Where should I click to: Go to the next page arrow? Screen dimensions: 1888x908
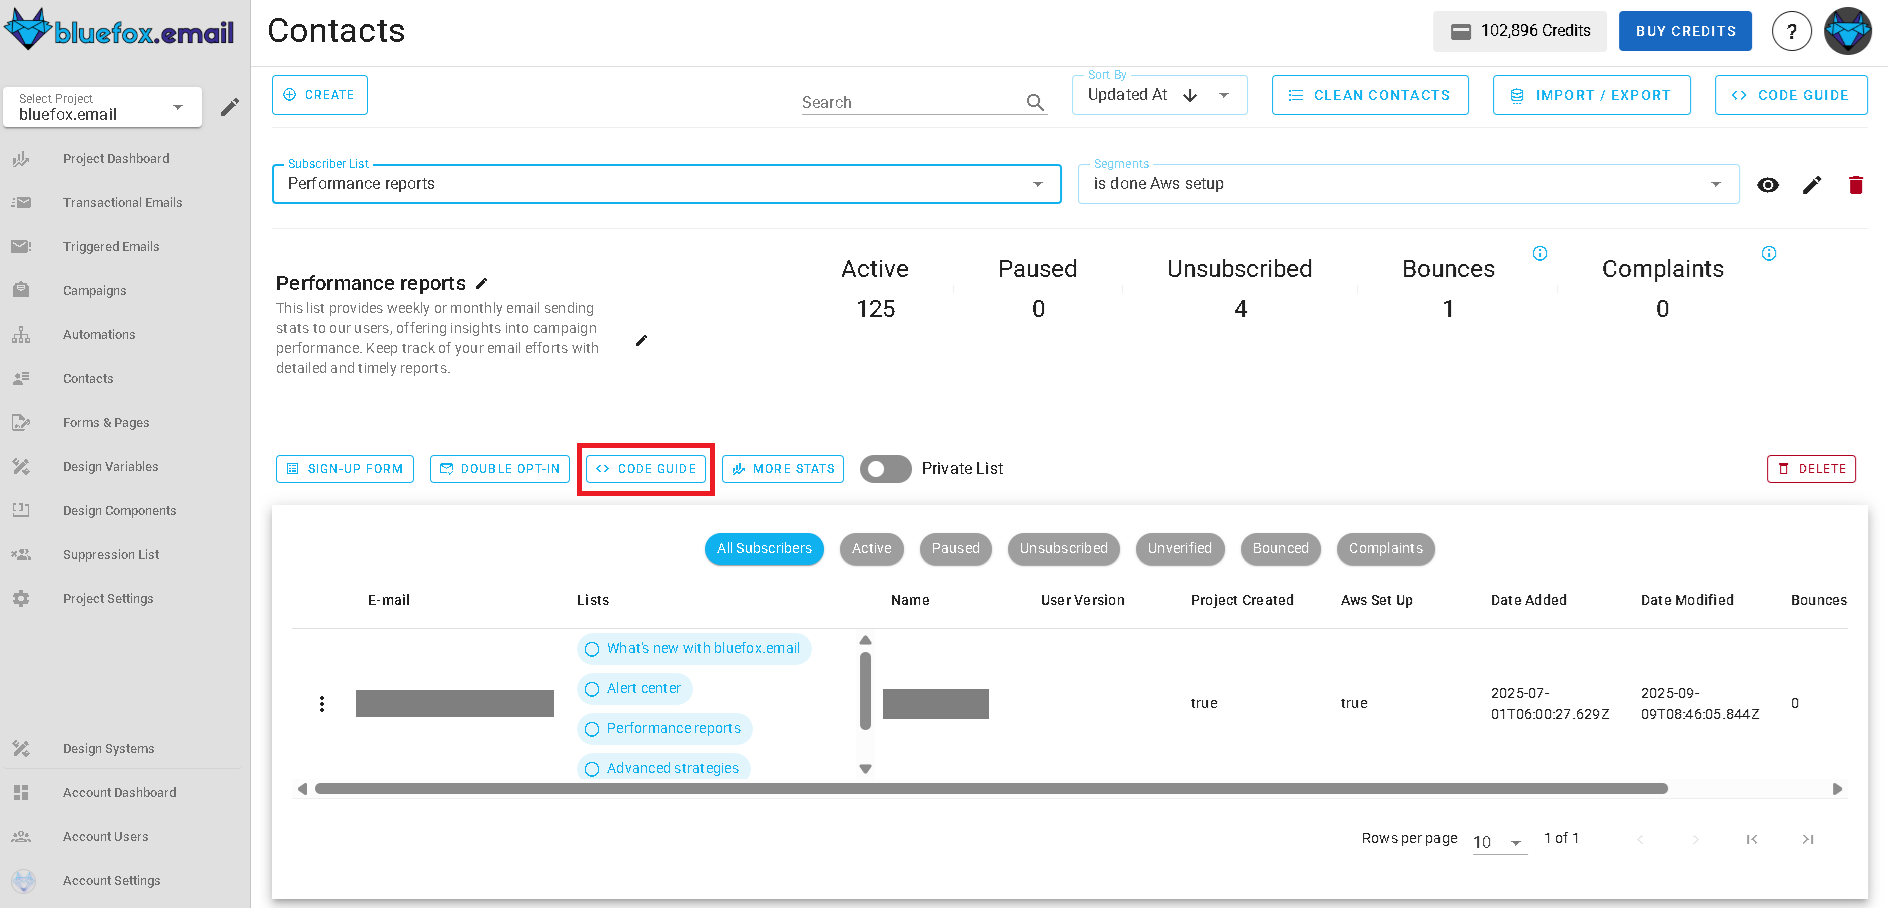click(x=1696, y=839)
